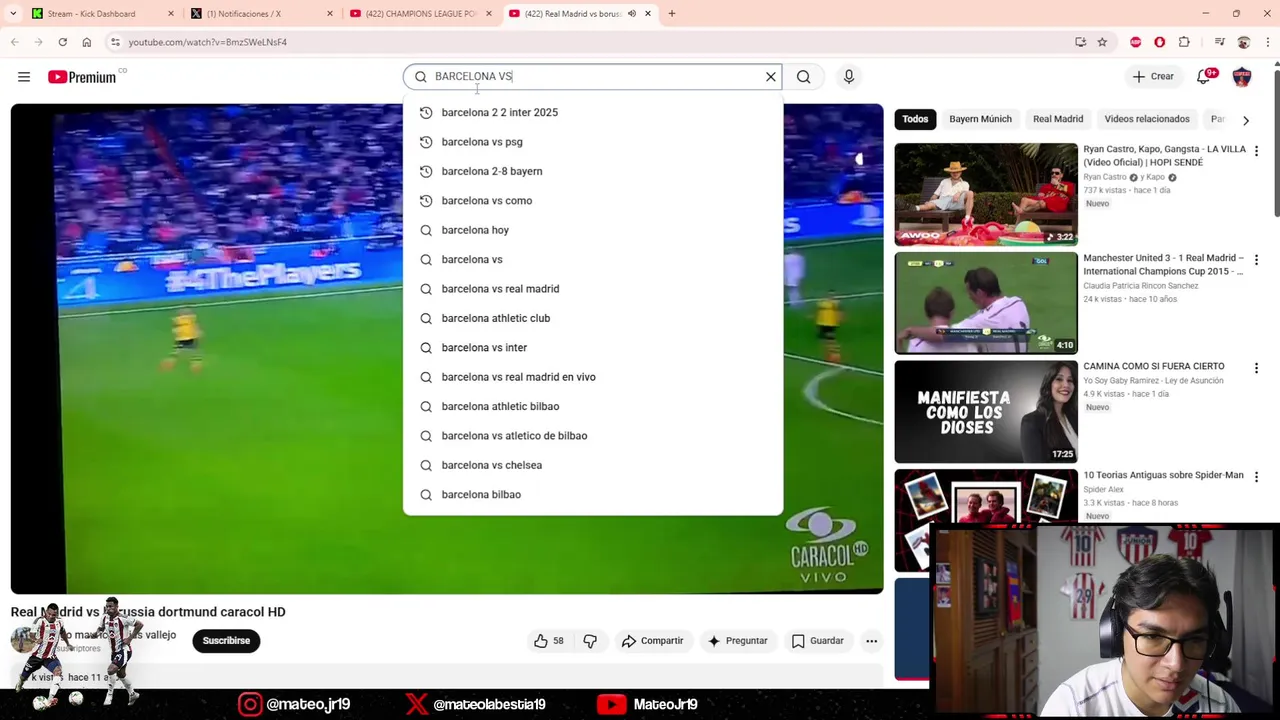Choose suggestion barcelona vs inter

click(593, 347)
